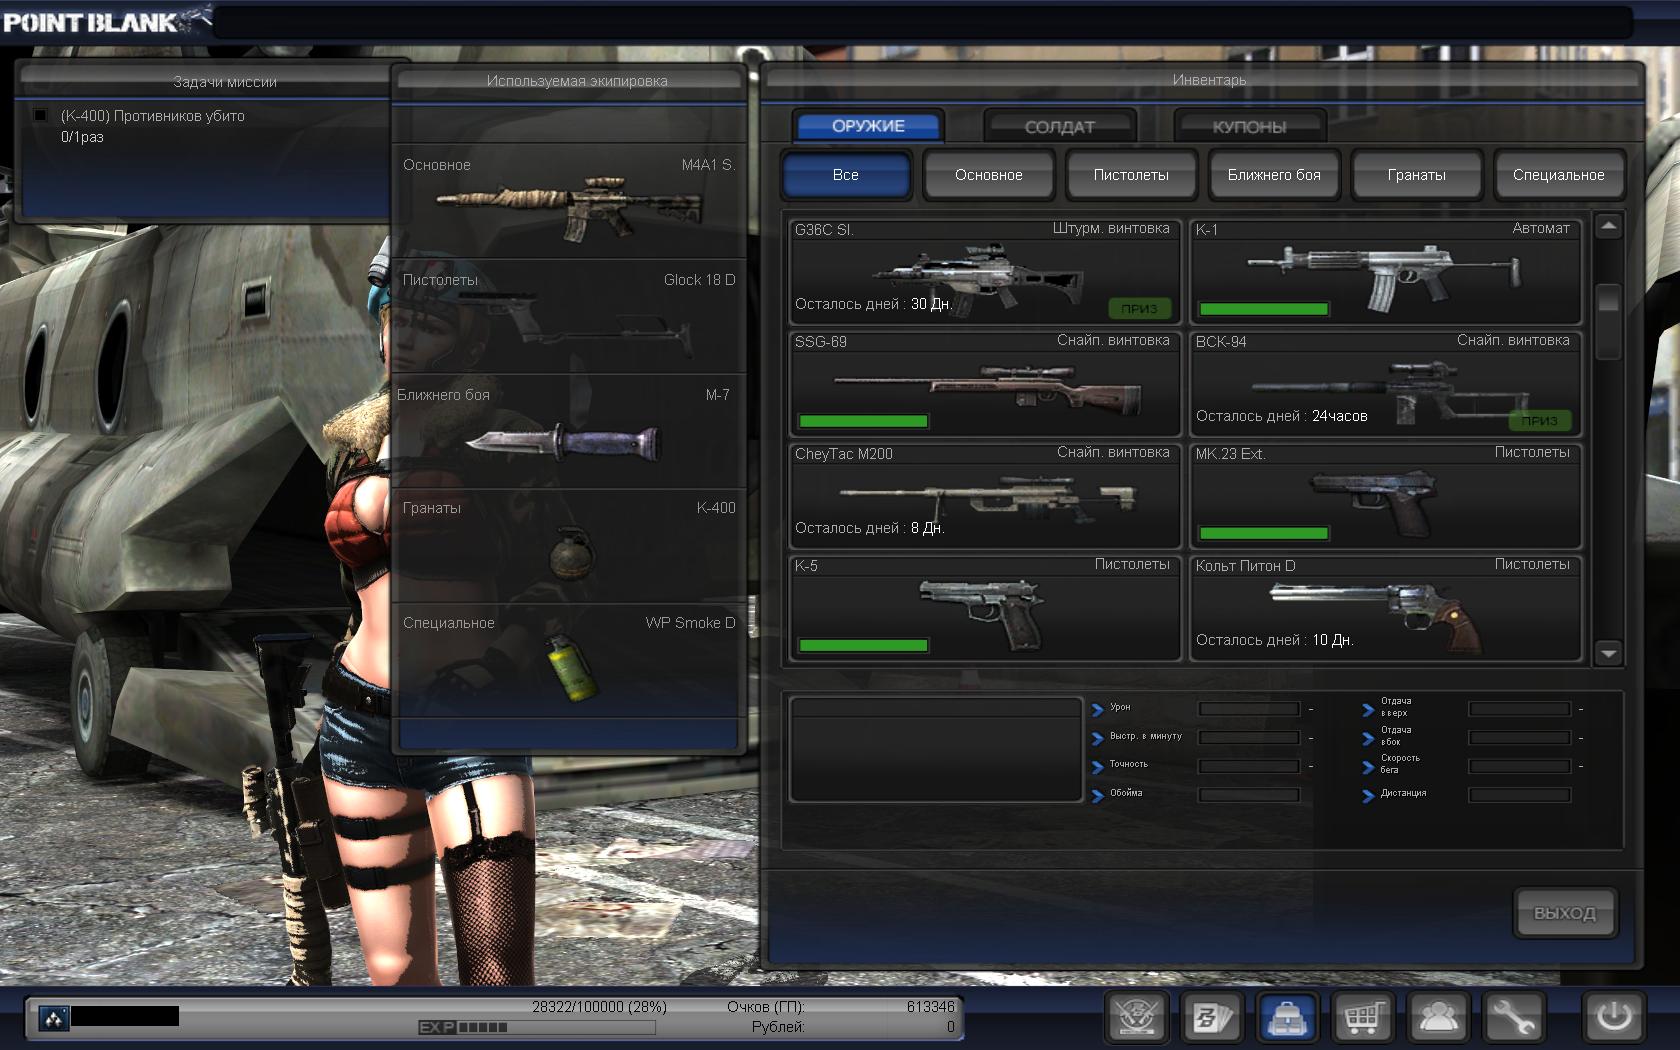Open settings with the wrench icon
Viewport: 1680px width, 1050px height.
coord(1513,1018)
